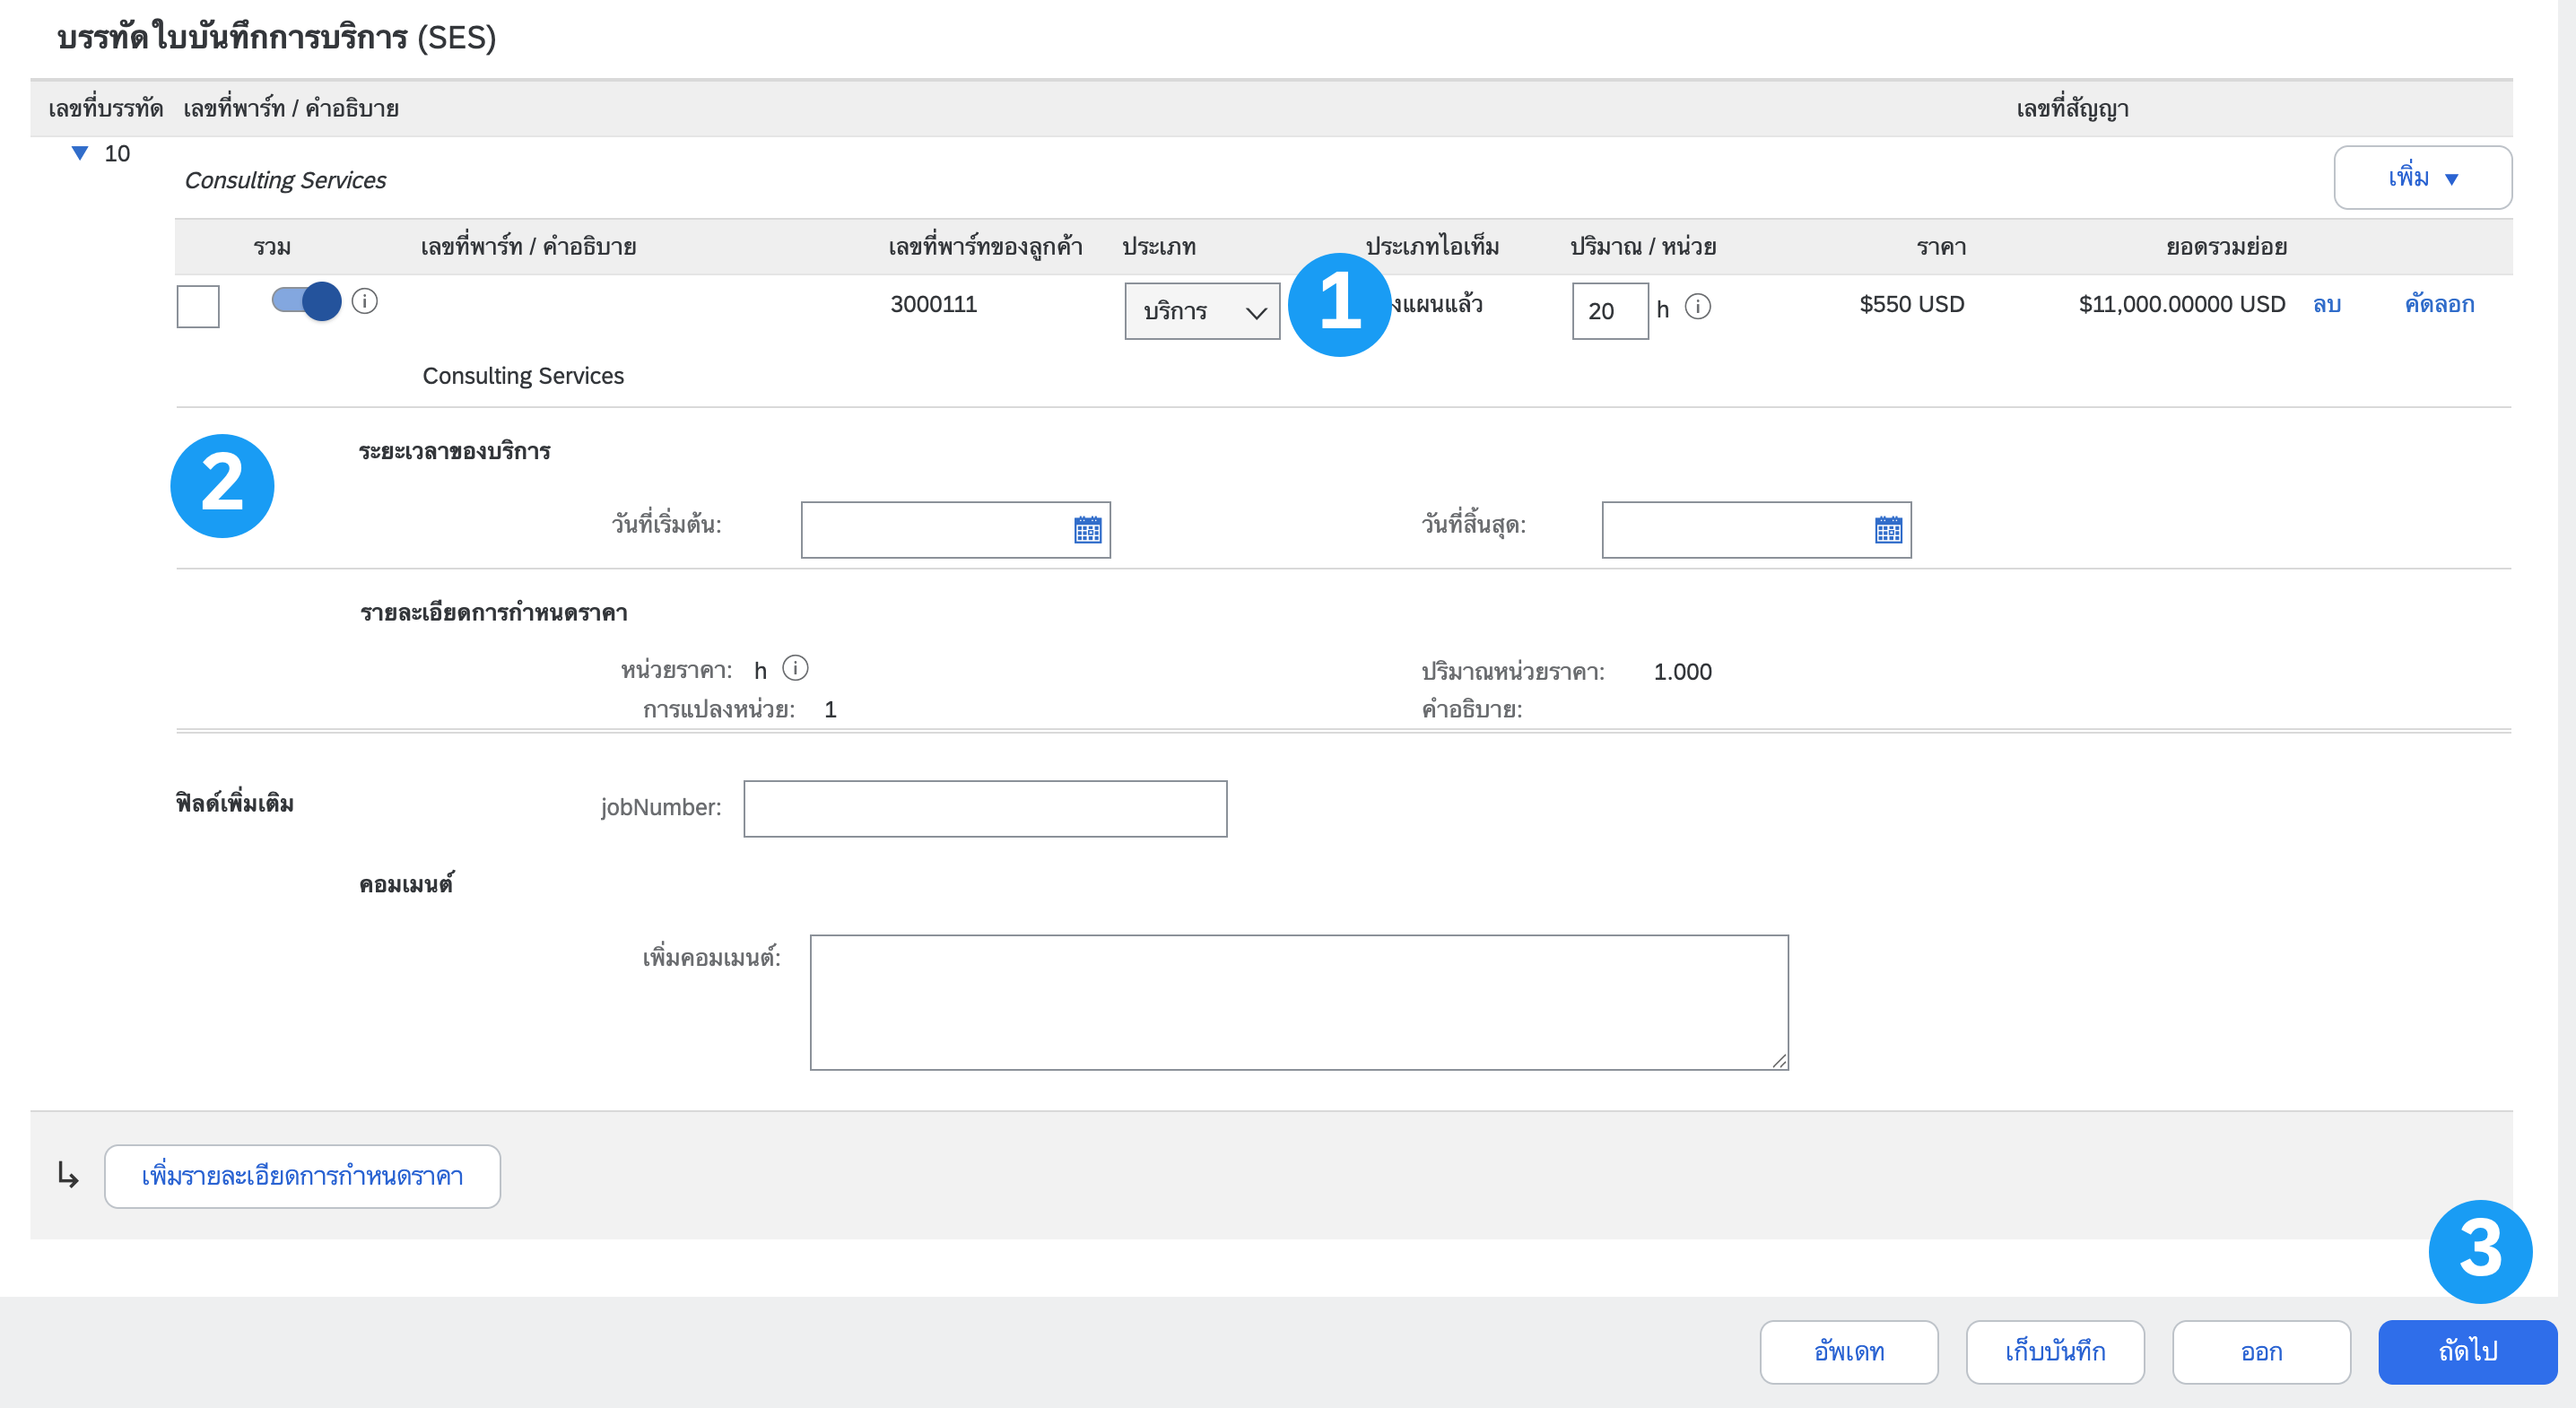Open the บริการ type dropdown
The image size is (2576, 1408).
pyautogui.click(x=1201, y=312)
